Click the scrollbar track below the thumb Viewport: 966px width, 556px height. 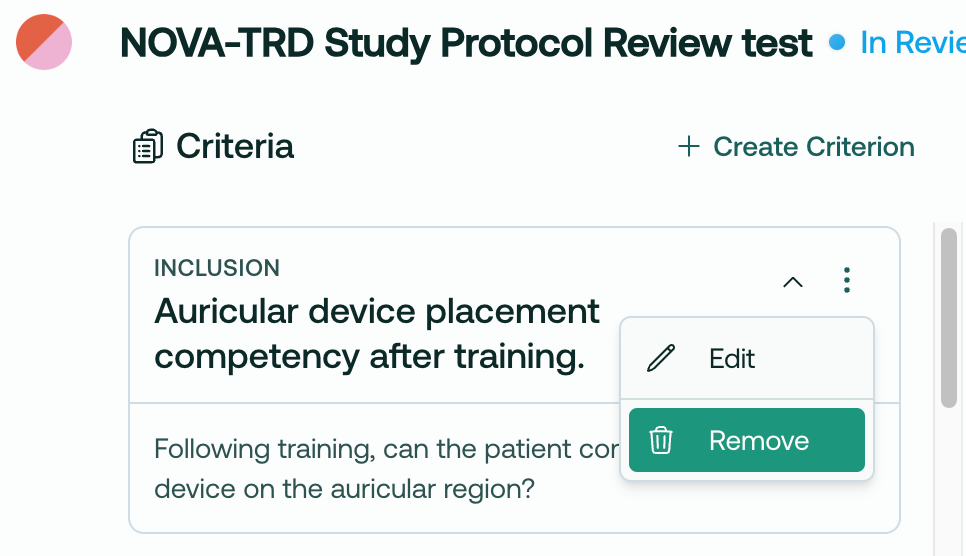(949, 481)
